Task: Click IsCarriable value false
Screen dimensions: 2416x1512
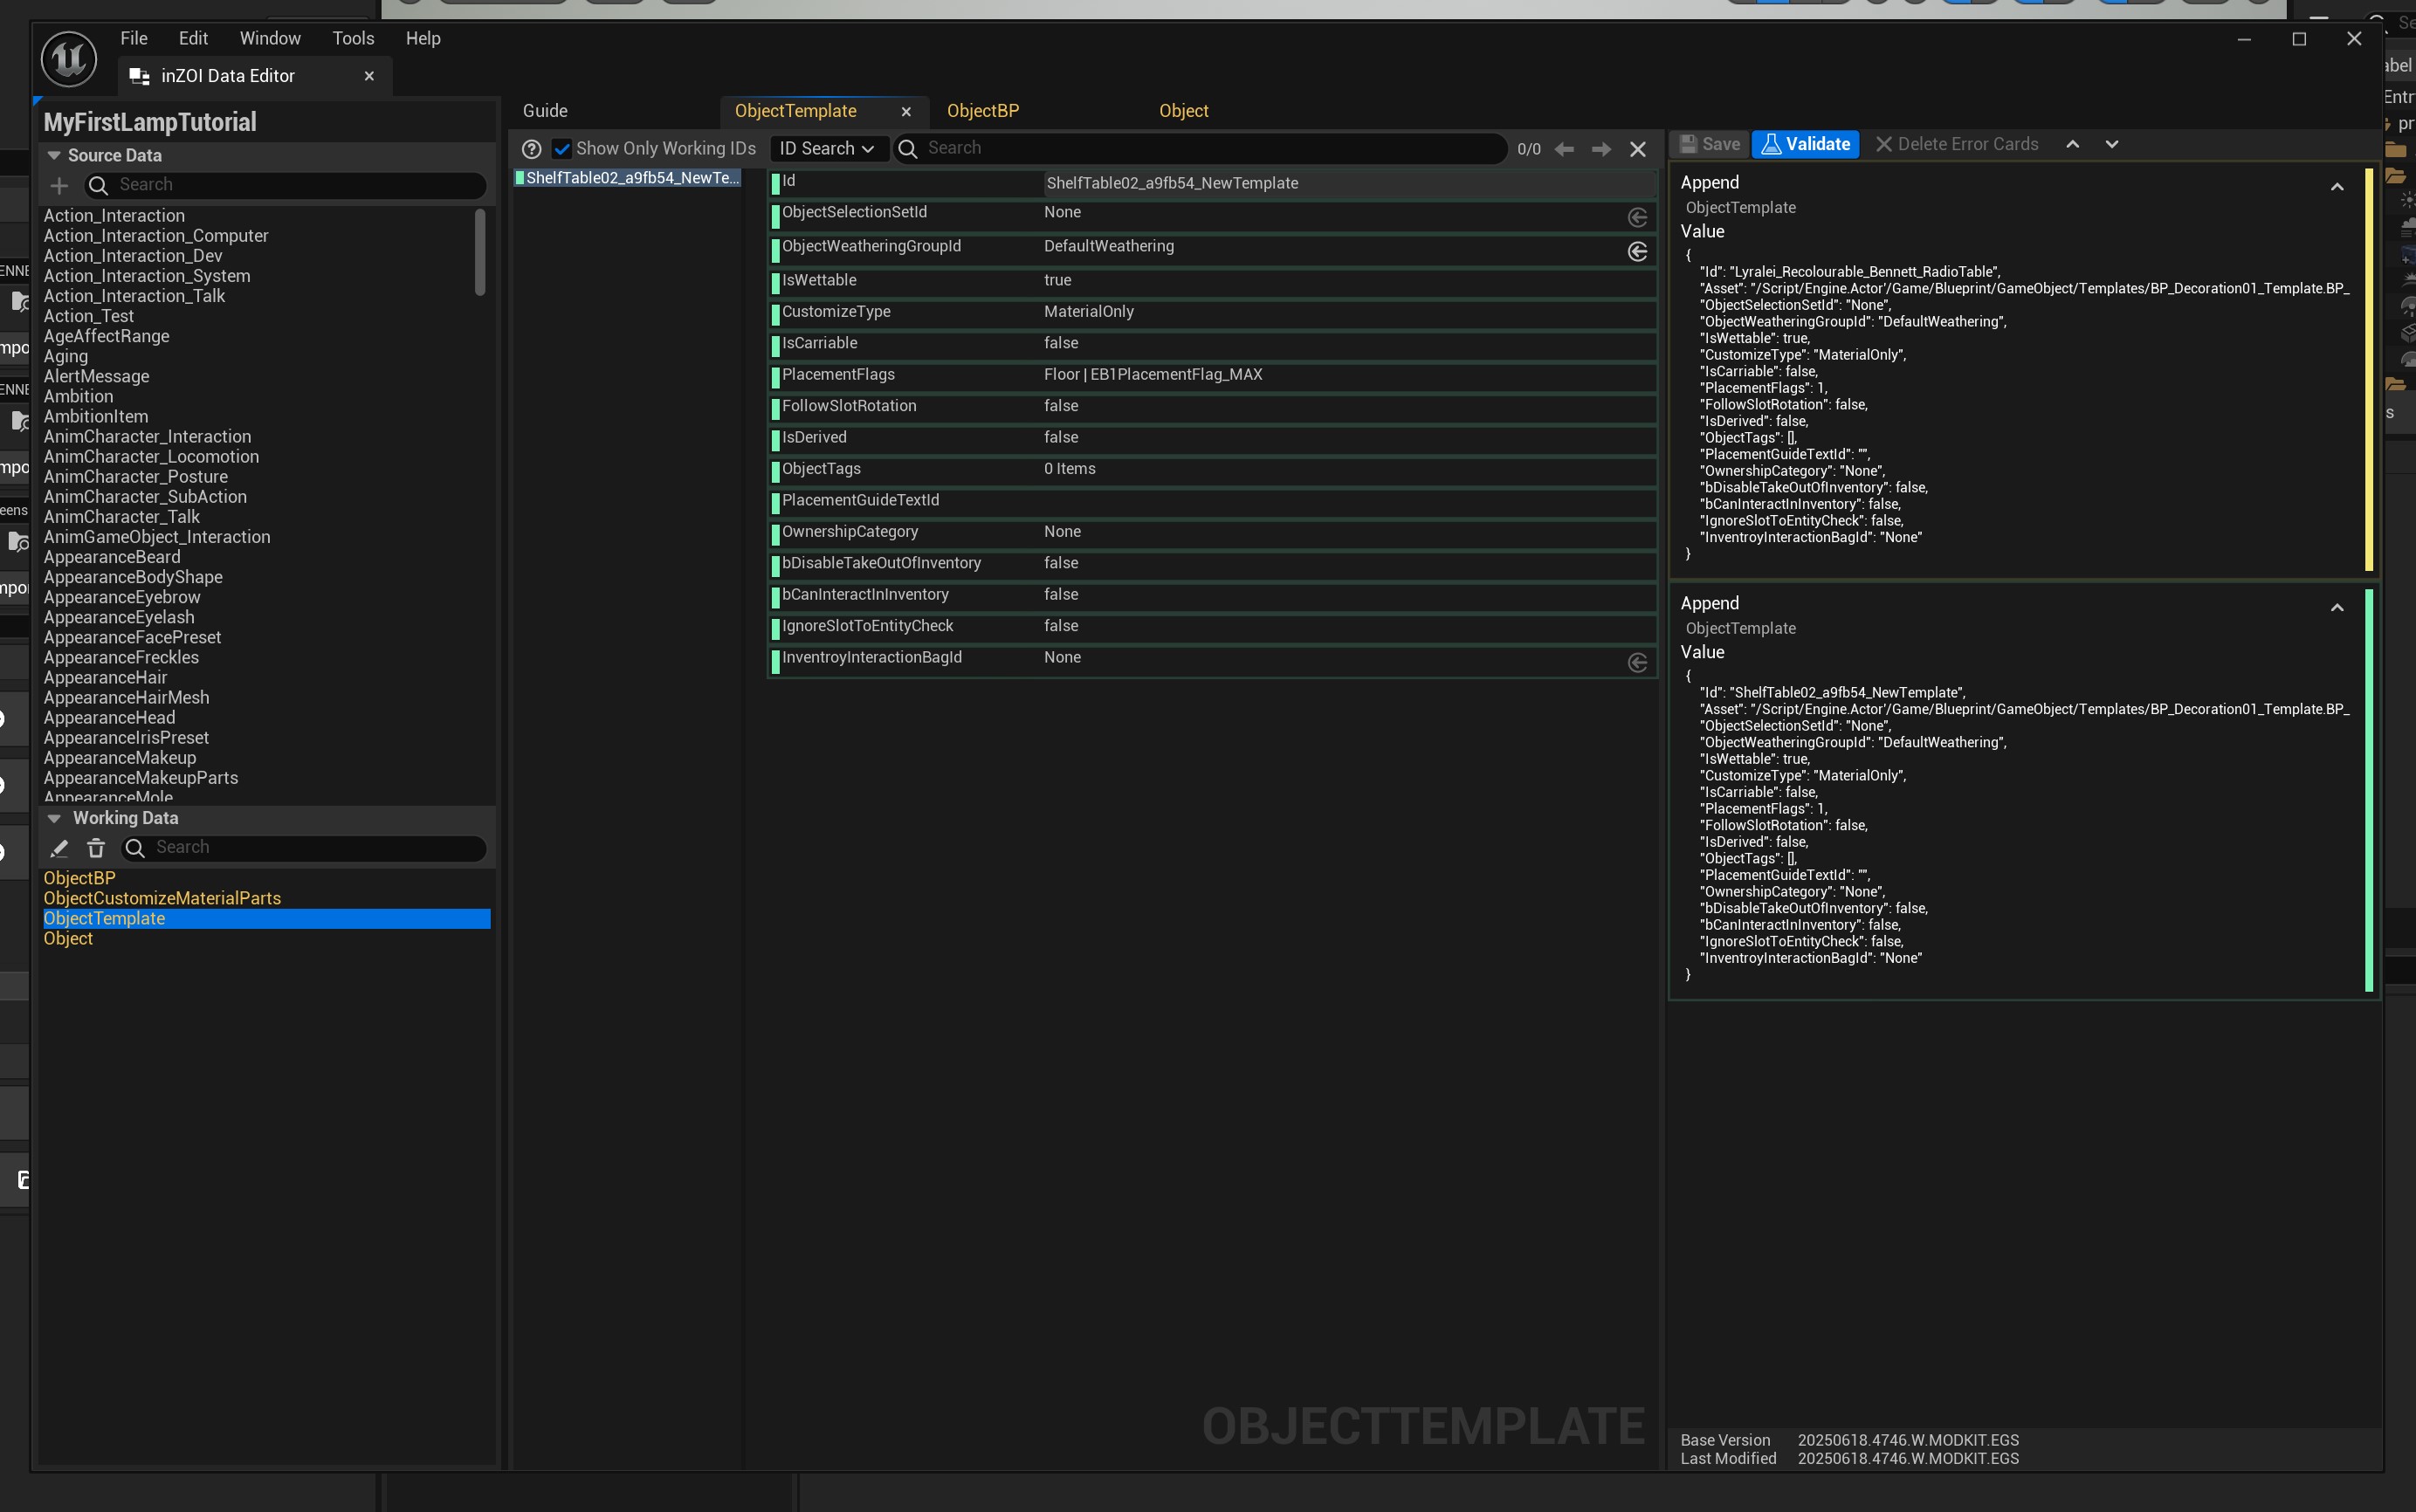Action: tap(1060, 343)
